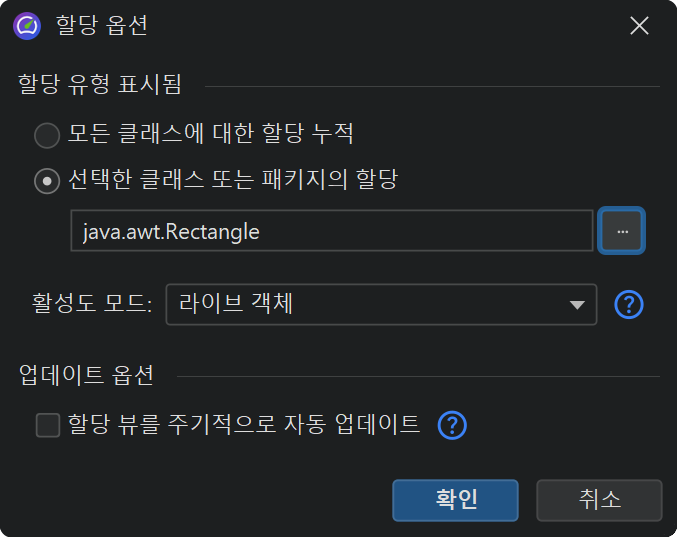Choose the 선택한 클래스 또는 패키지의 할당 radio button

click(x=47, y=182)
